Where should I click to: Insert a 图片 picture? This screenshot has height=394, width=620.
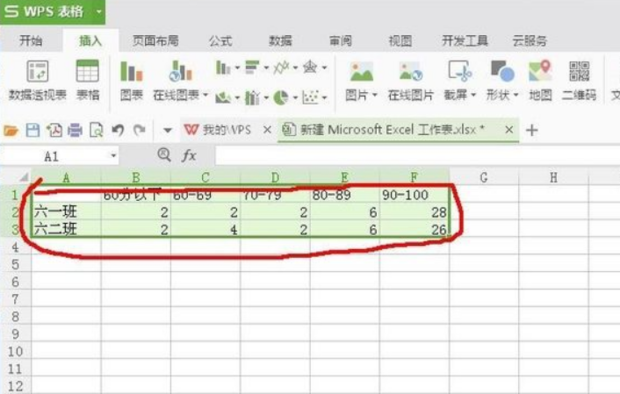pyautogui.click(x=361, y=80)
